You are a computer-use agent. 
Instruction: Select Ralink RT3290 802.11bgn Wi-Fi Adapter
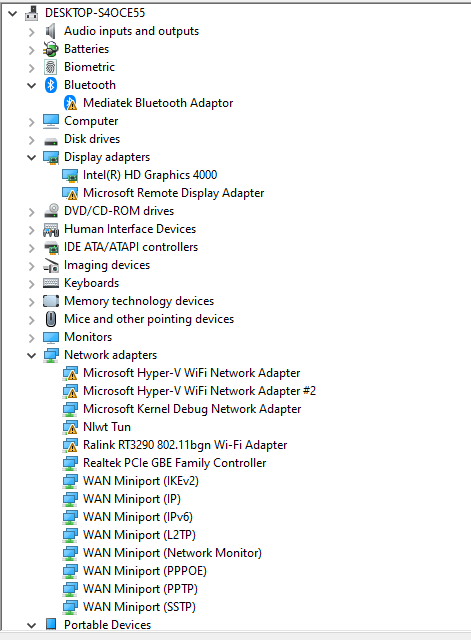(x=185, y=445)
